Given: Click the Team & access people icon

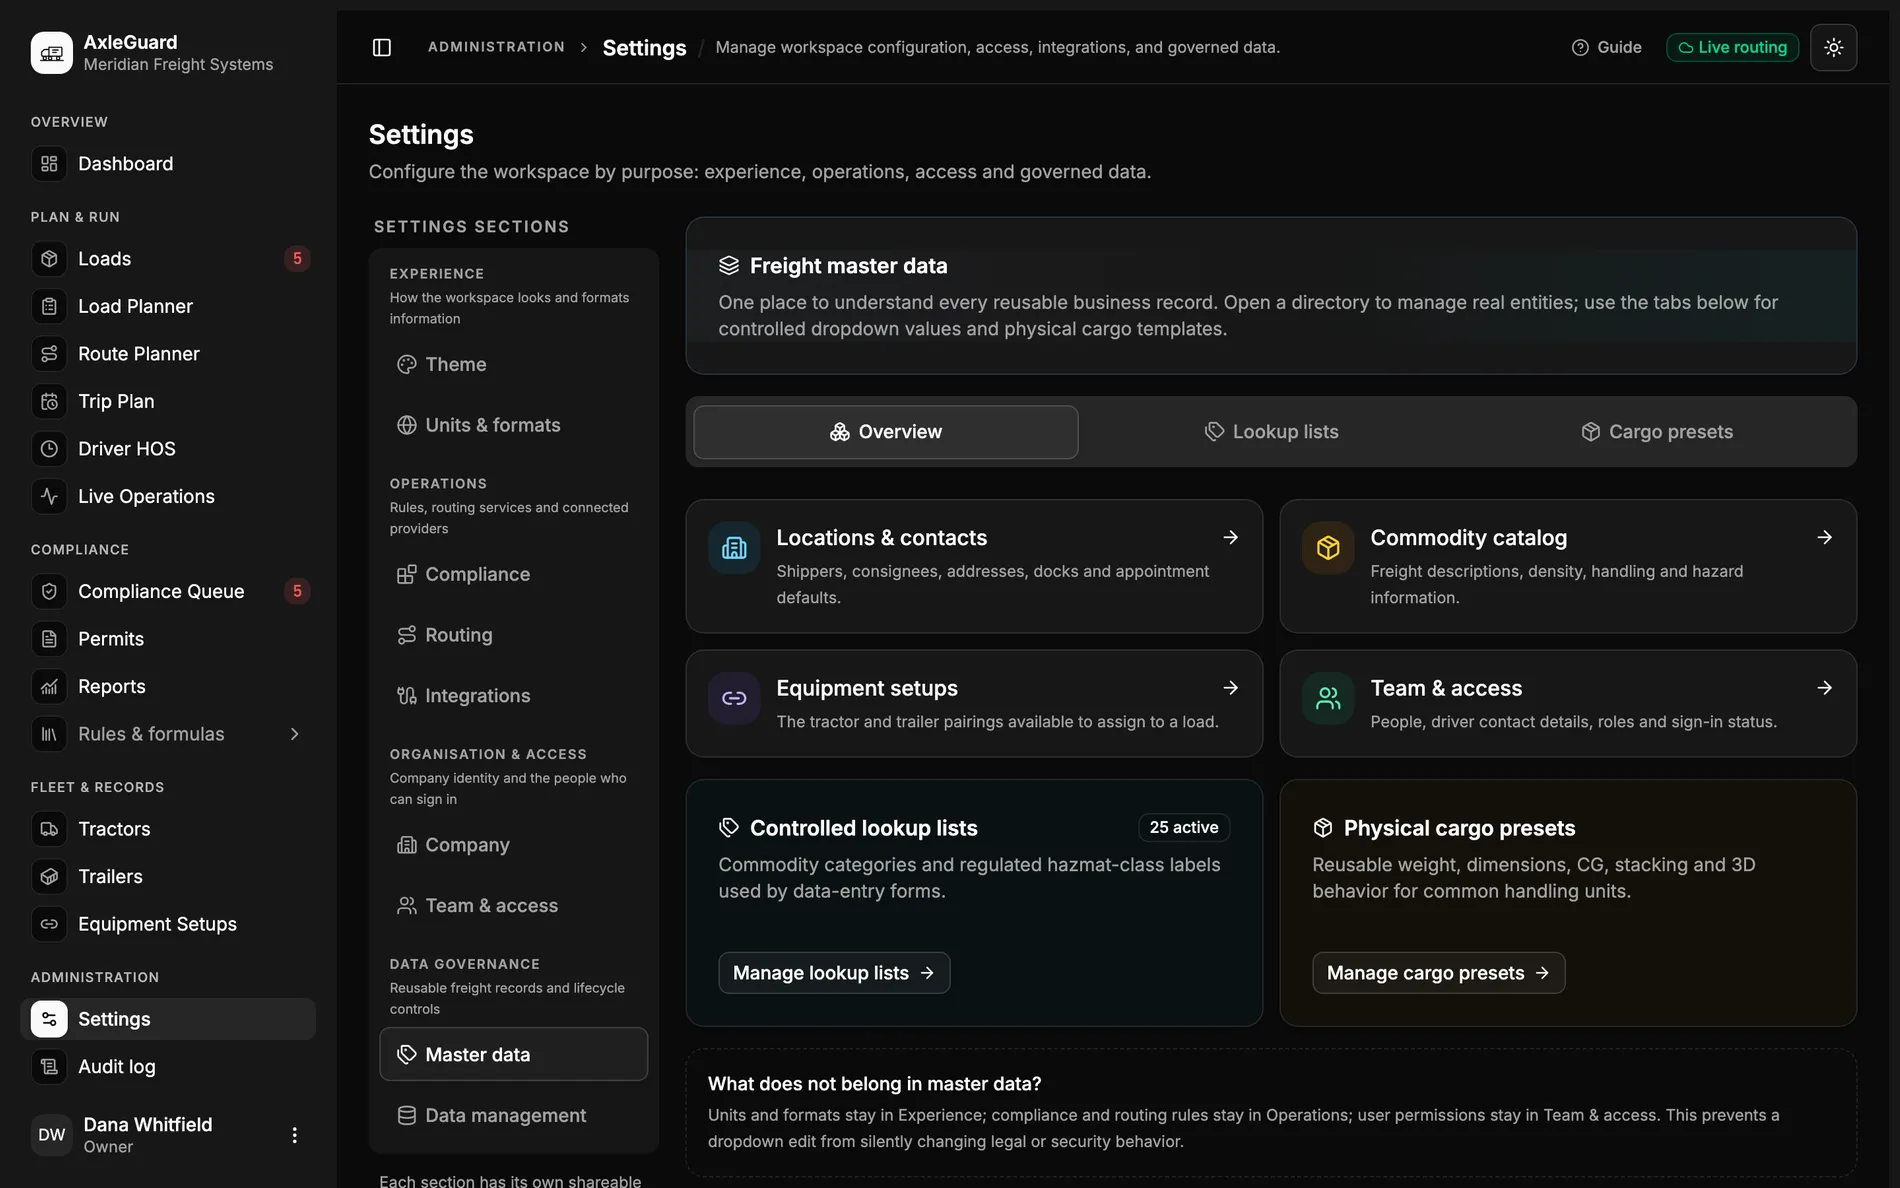Looking at the screenshot, I should pos(1328,698).
